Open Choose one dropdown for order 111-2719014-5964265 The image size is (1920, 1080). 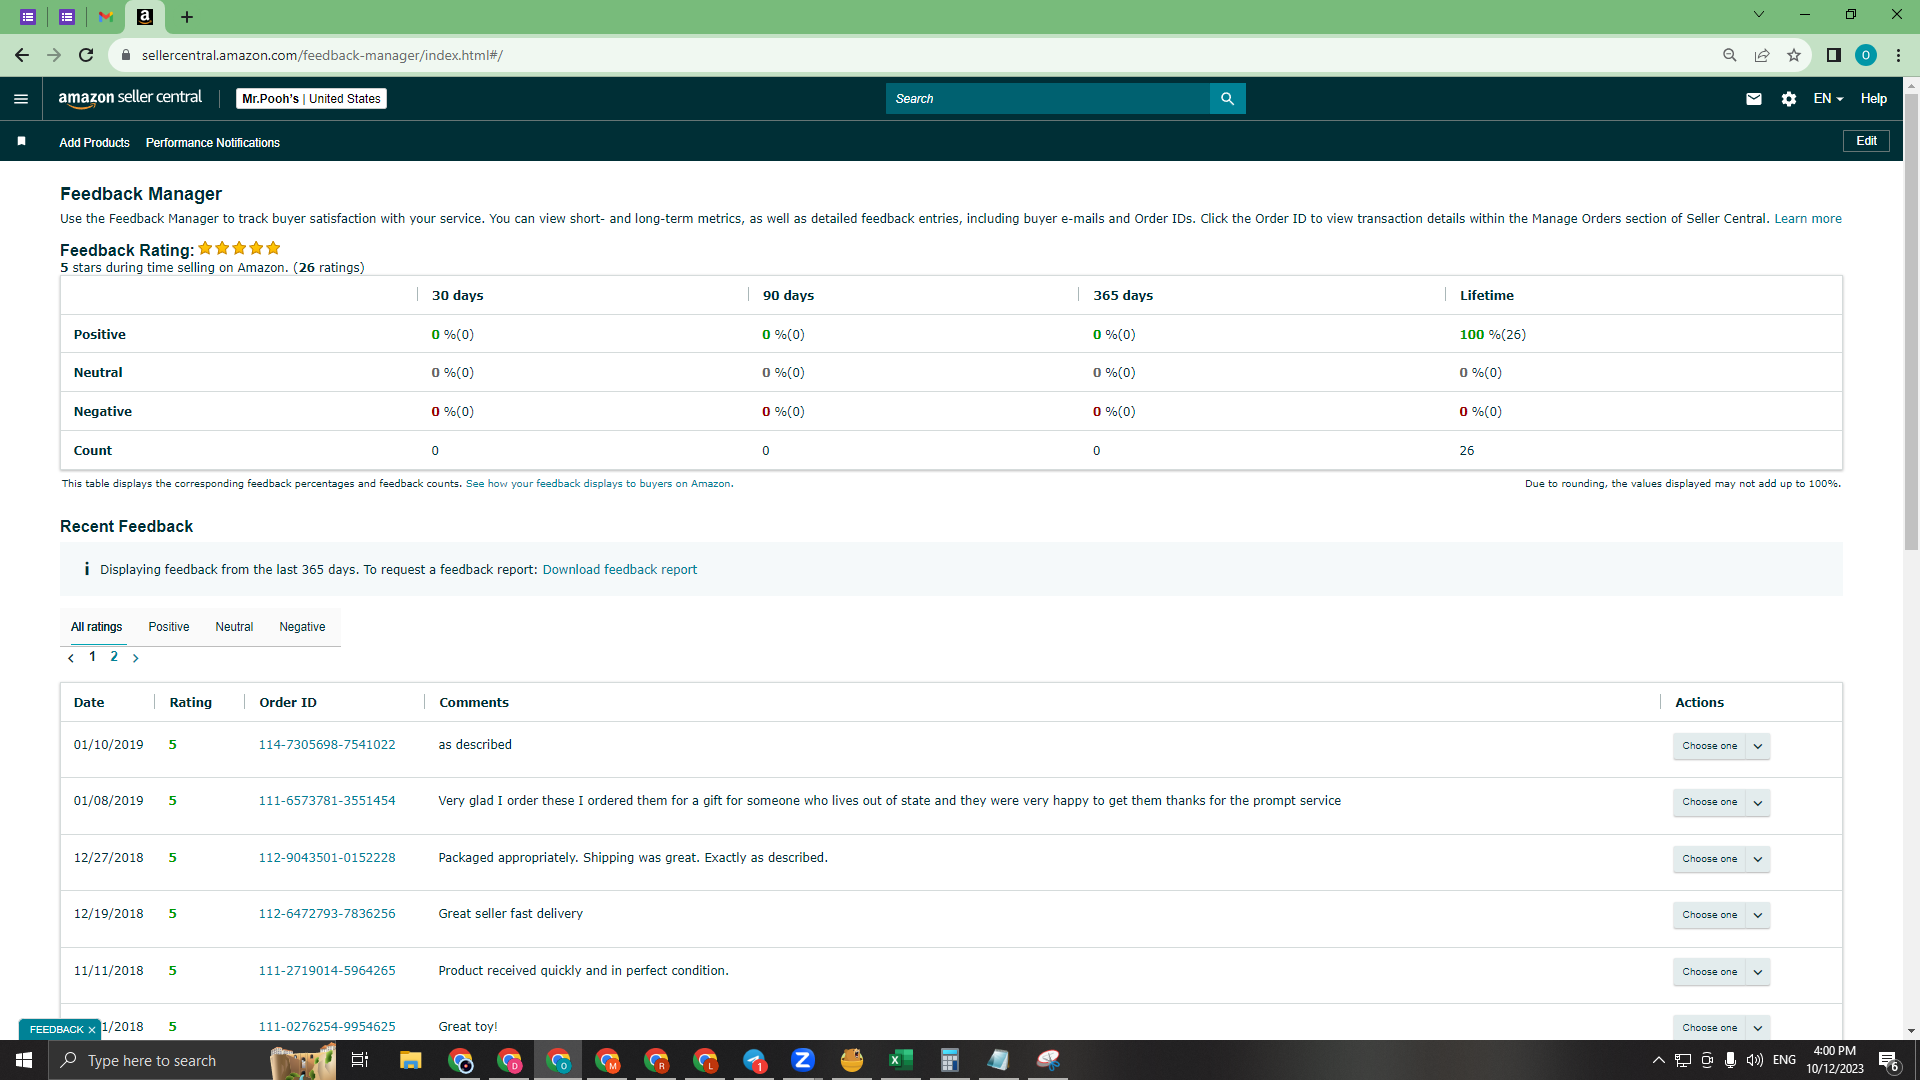[1721, 972]
